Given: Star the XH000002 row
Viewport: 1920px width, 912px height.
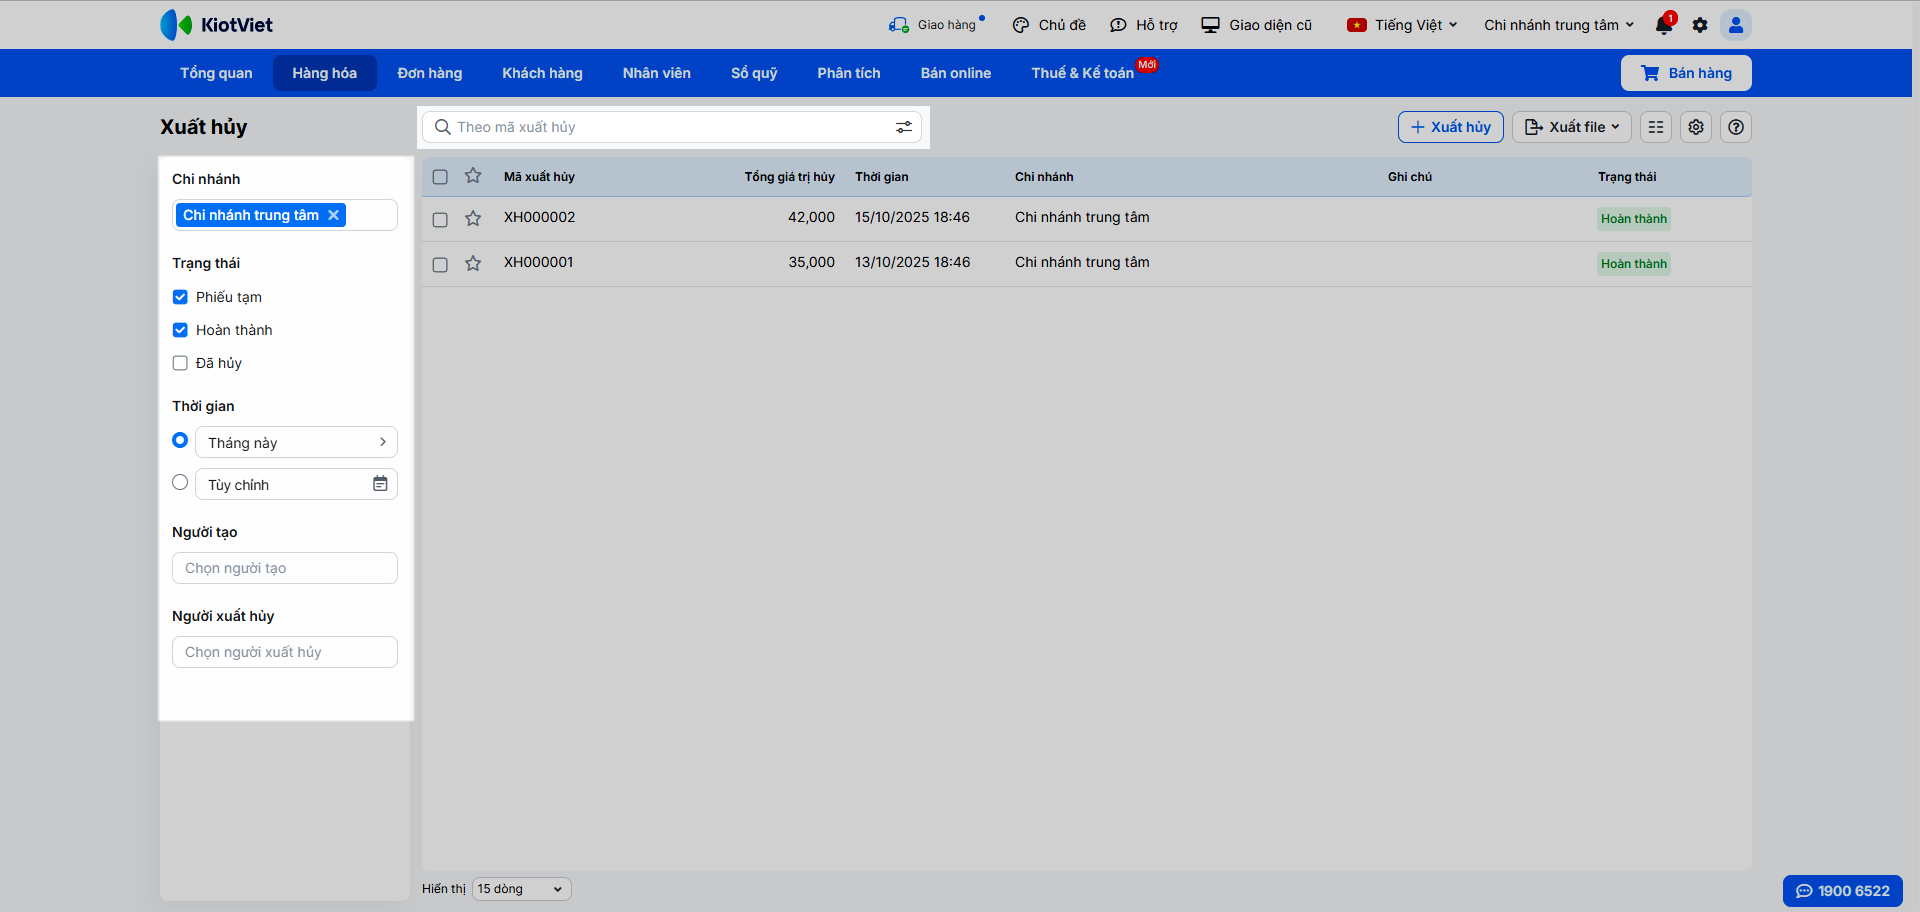Looking at the screenshot, I should pyautogui.click(x=473, y=218).
